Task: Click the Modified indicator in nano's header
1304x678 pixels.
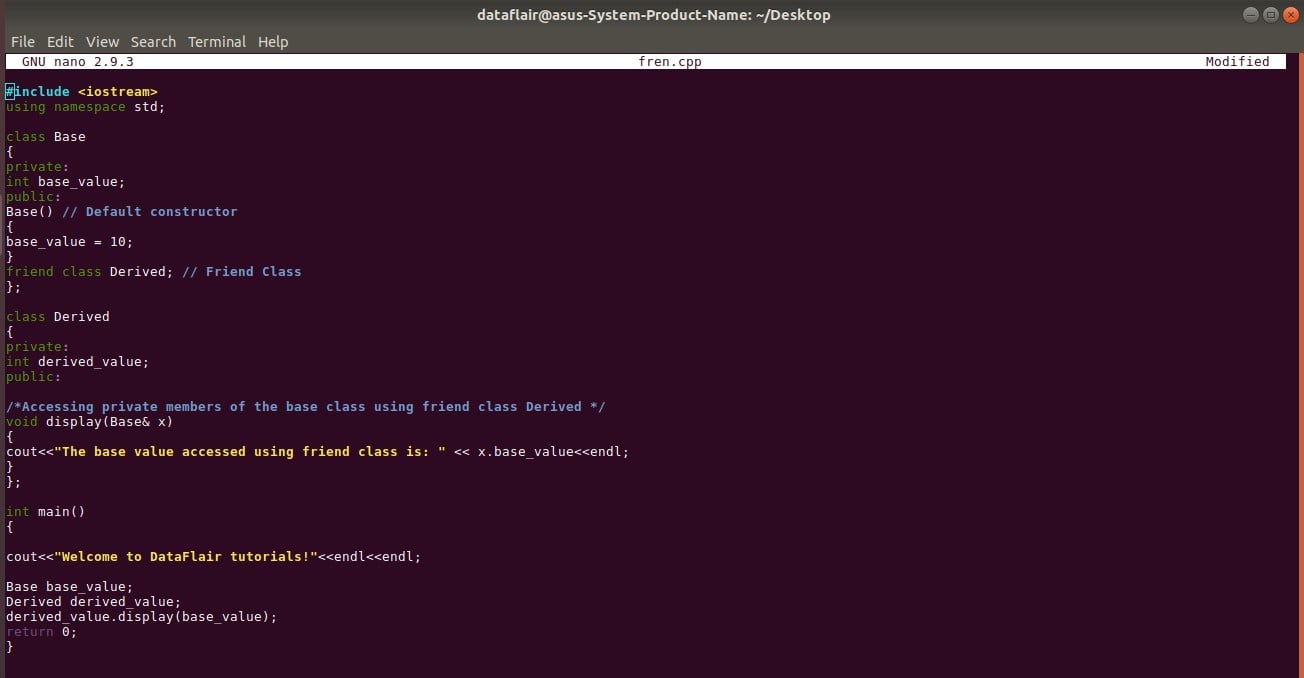Action: pyautogui.click(x=1237, y=61)
